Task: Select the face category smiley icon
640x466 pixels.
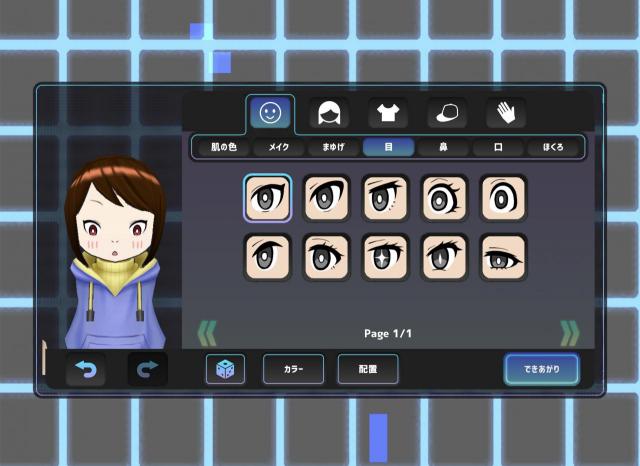Action: coord(270,112)
